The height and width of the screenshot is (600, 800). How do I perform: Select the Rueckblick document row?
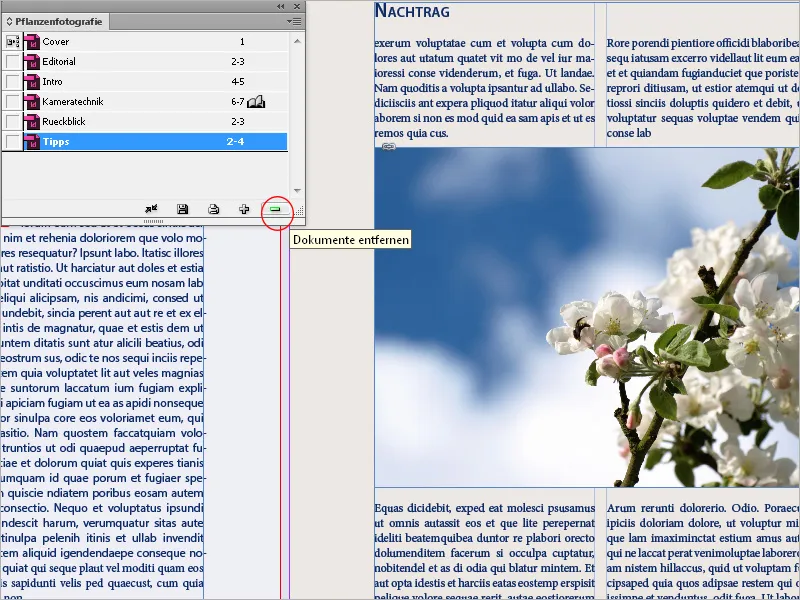(145, 121)
